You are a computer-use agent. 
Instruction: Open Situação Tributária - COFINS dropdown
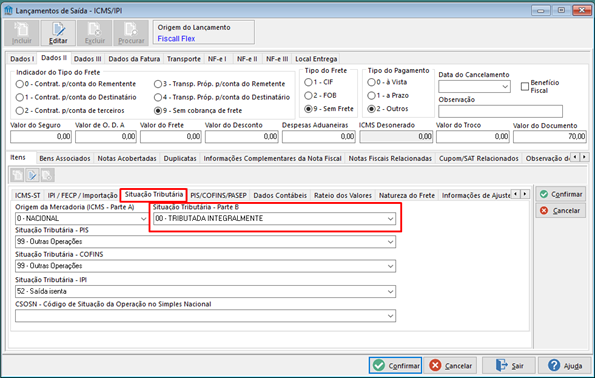[x=390, y=266]
